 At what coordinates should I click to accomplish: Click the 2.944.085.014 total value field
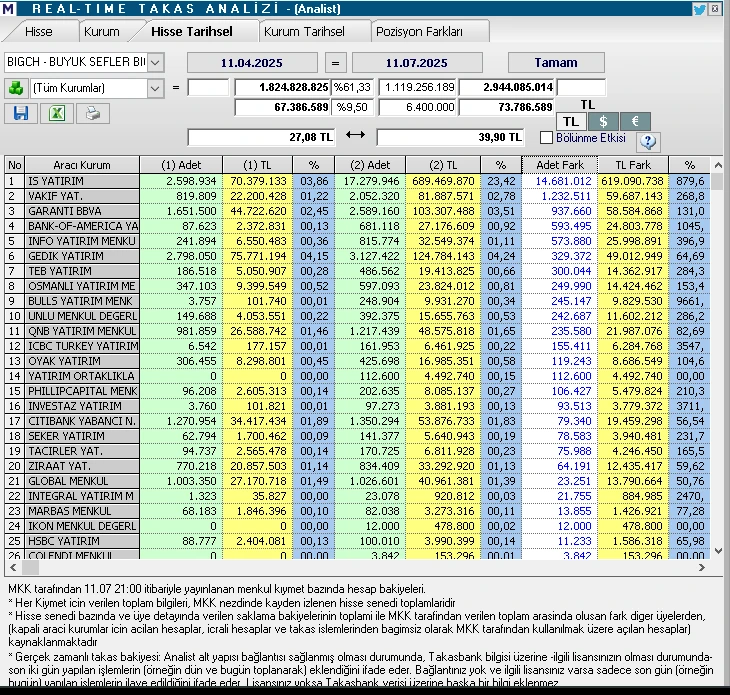point(507,87)
